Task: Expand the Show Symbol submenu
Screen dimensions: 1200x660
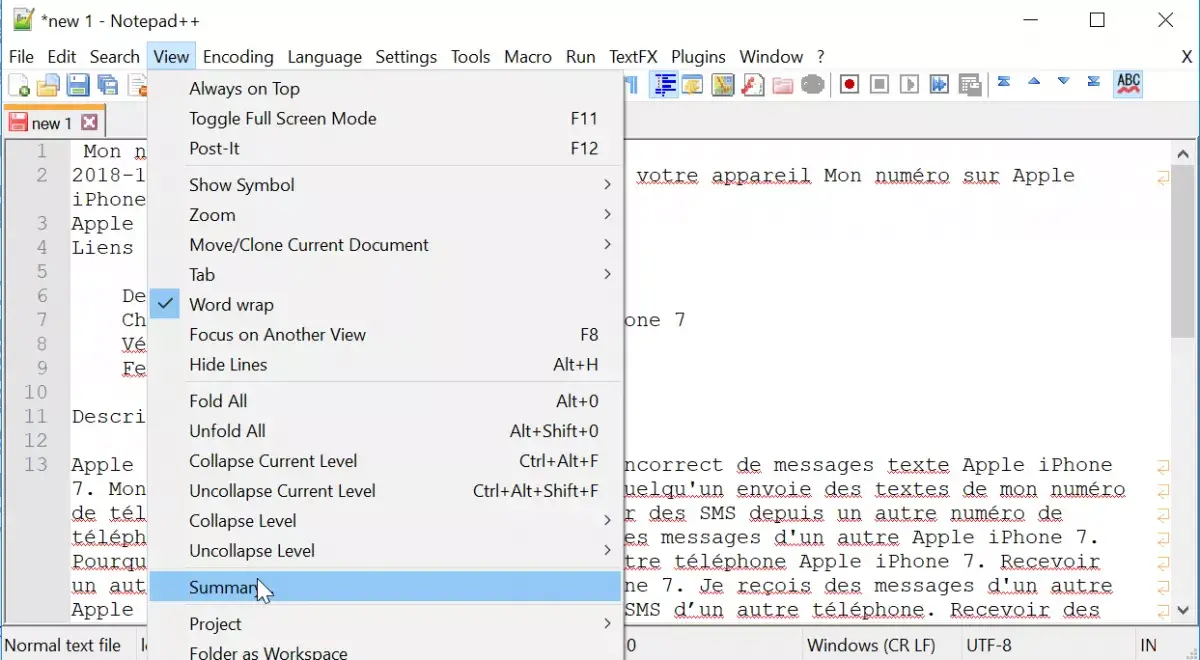Action: 385,185
